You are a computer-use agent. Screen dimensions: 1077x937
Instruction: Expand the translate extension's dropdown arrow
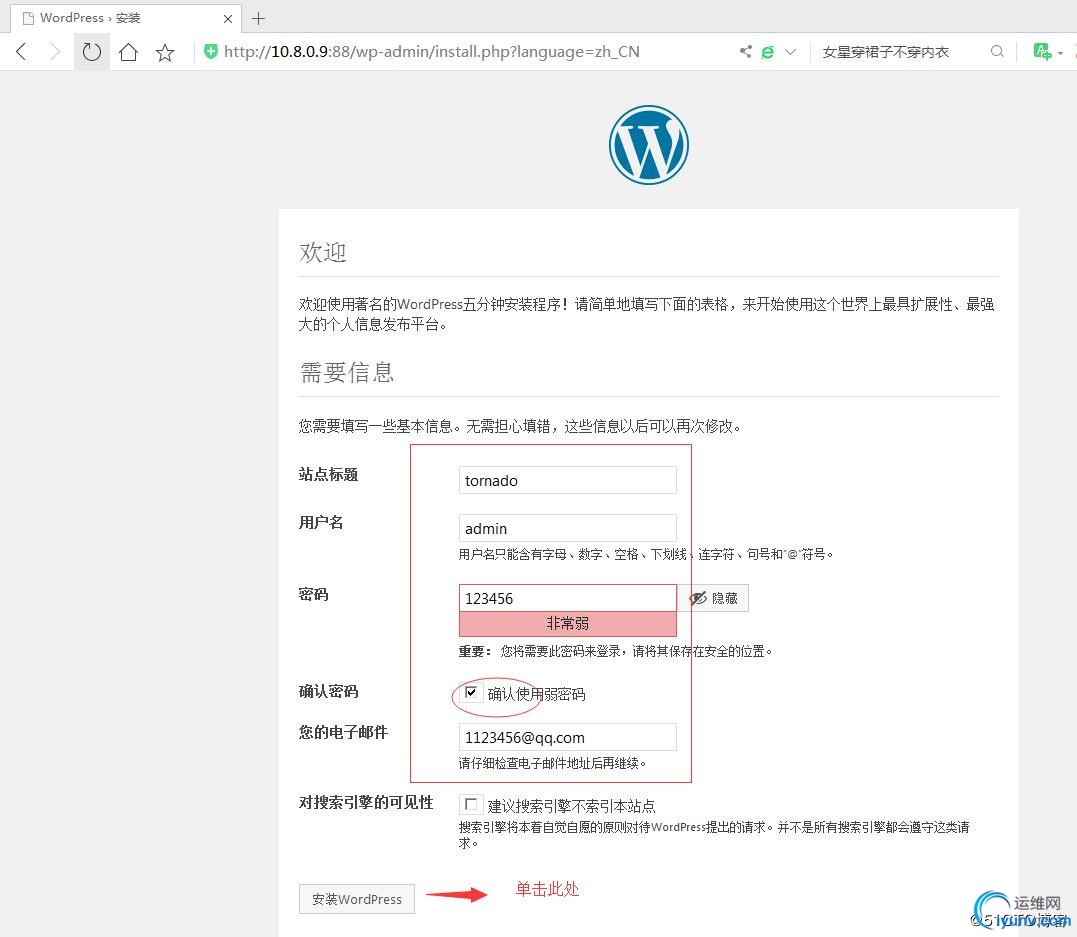1061,53
